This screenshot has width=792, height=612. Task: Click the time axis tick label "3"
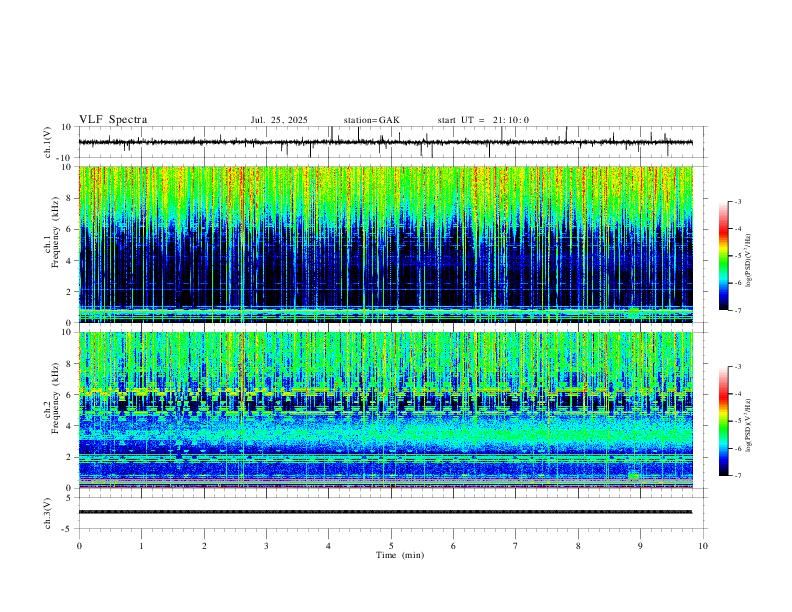pos(266,546)
